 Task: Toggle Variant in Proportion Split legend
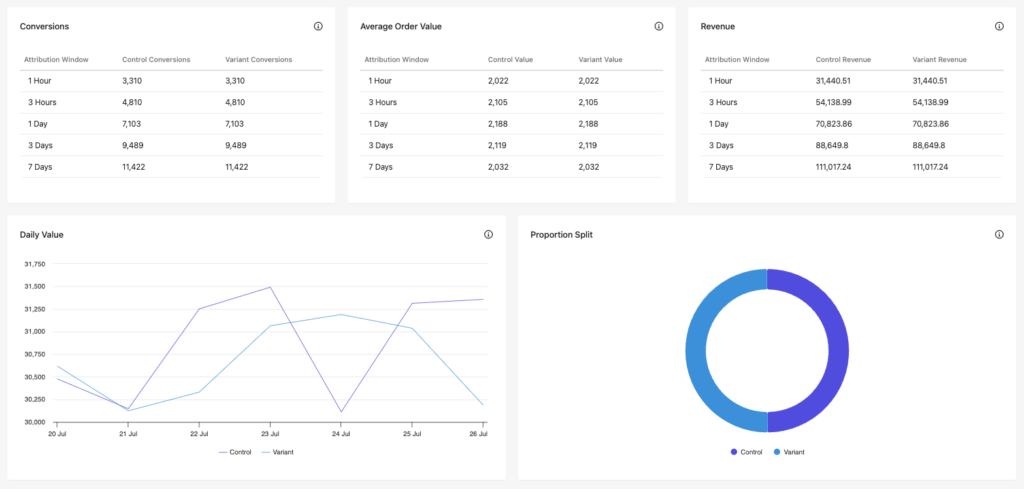pyautogui.click(x=788, y=452)
